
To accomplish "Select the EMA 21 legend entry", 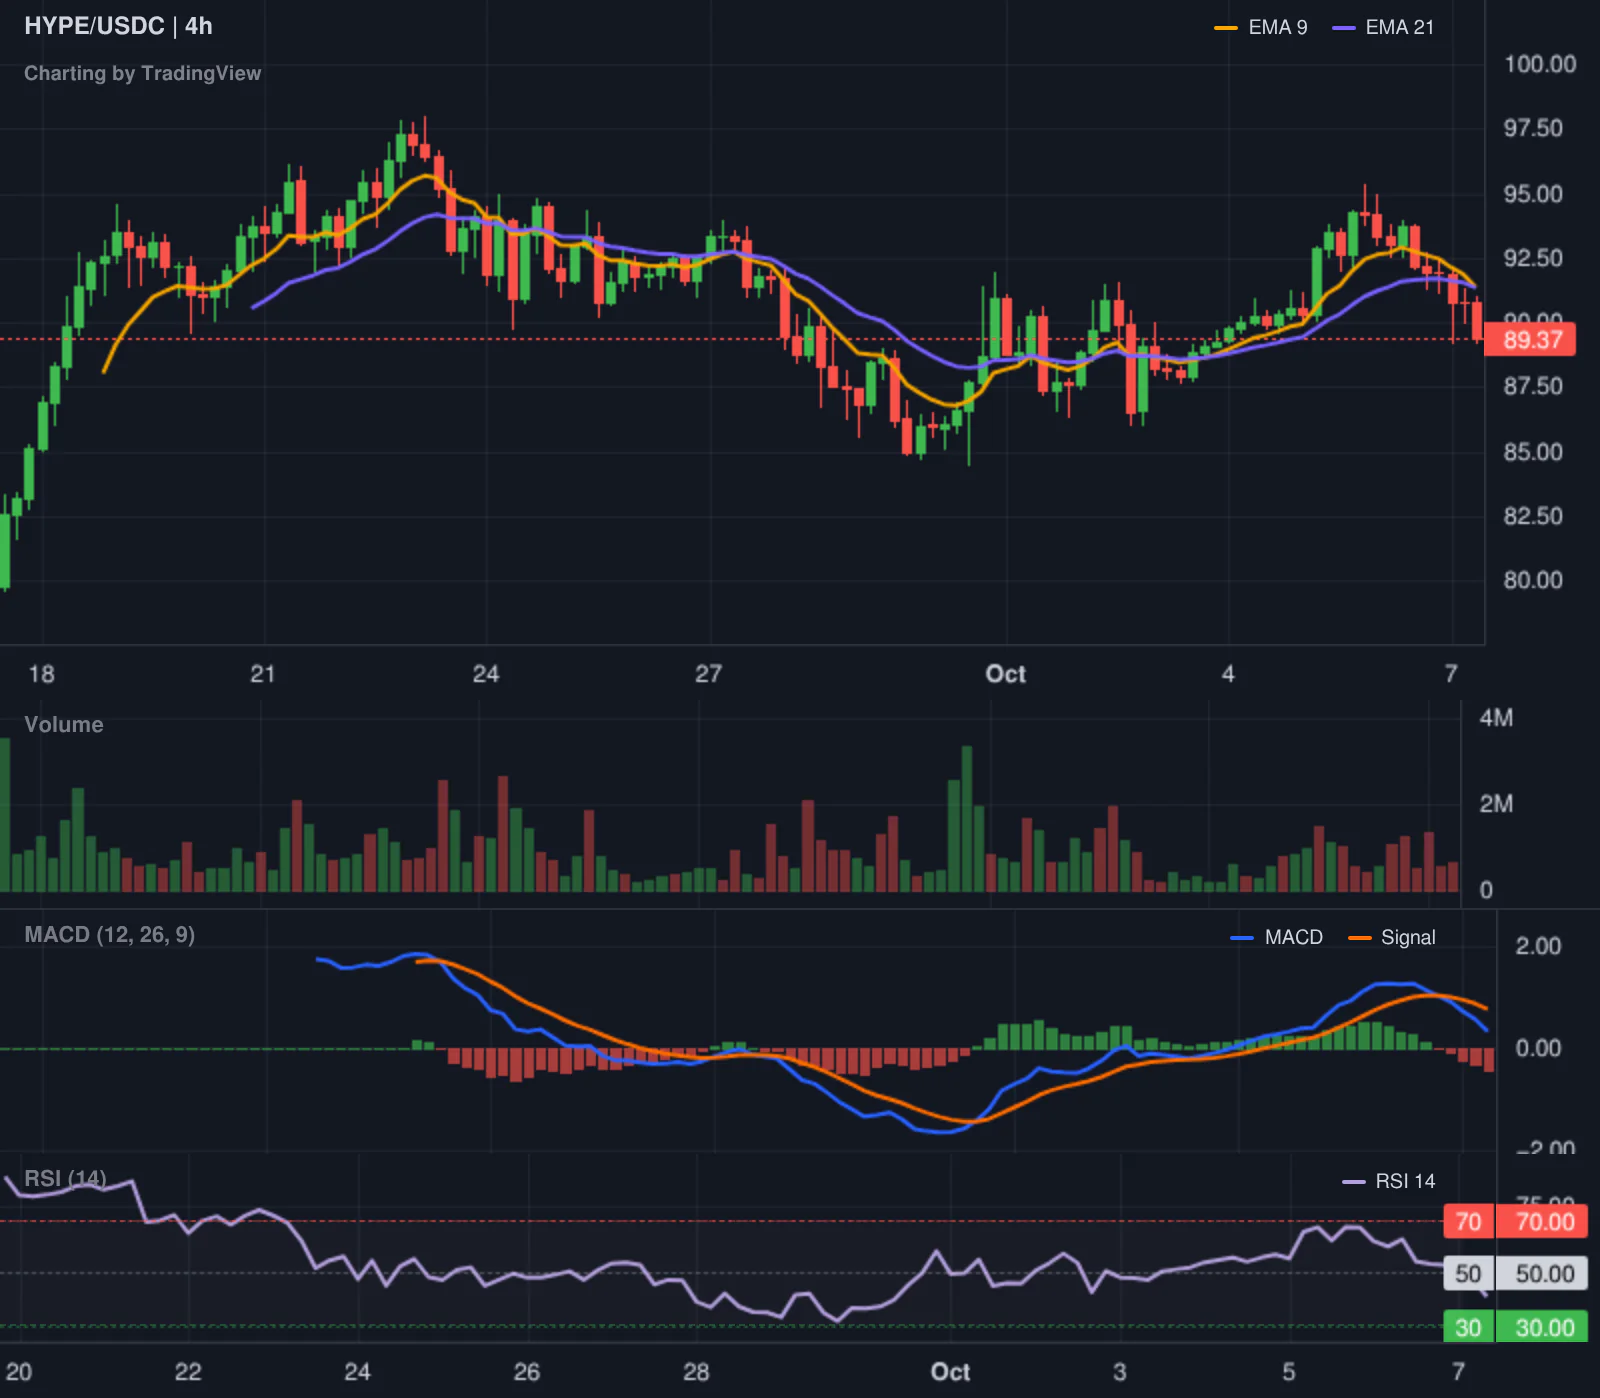I will pos(1383,28).
